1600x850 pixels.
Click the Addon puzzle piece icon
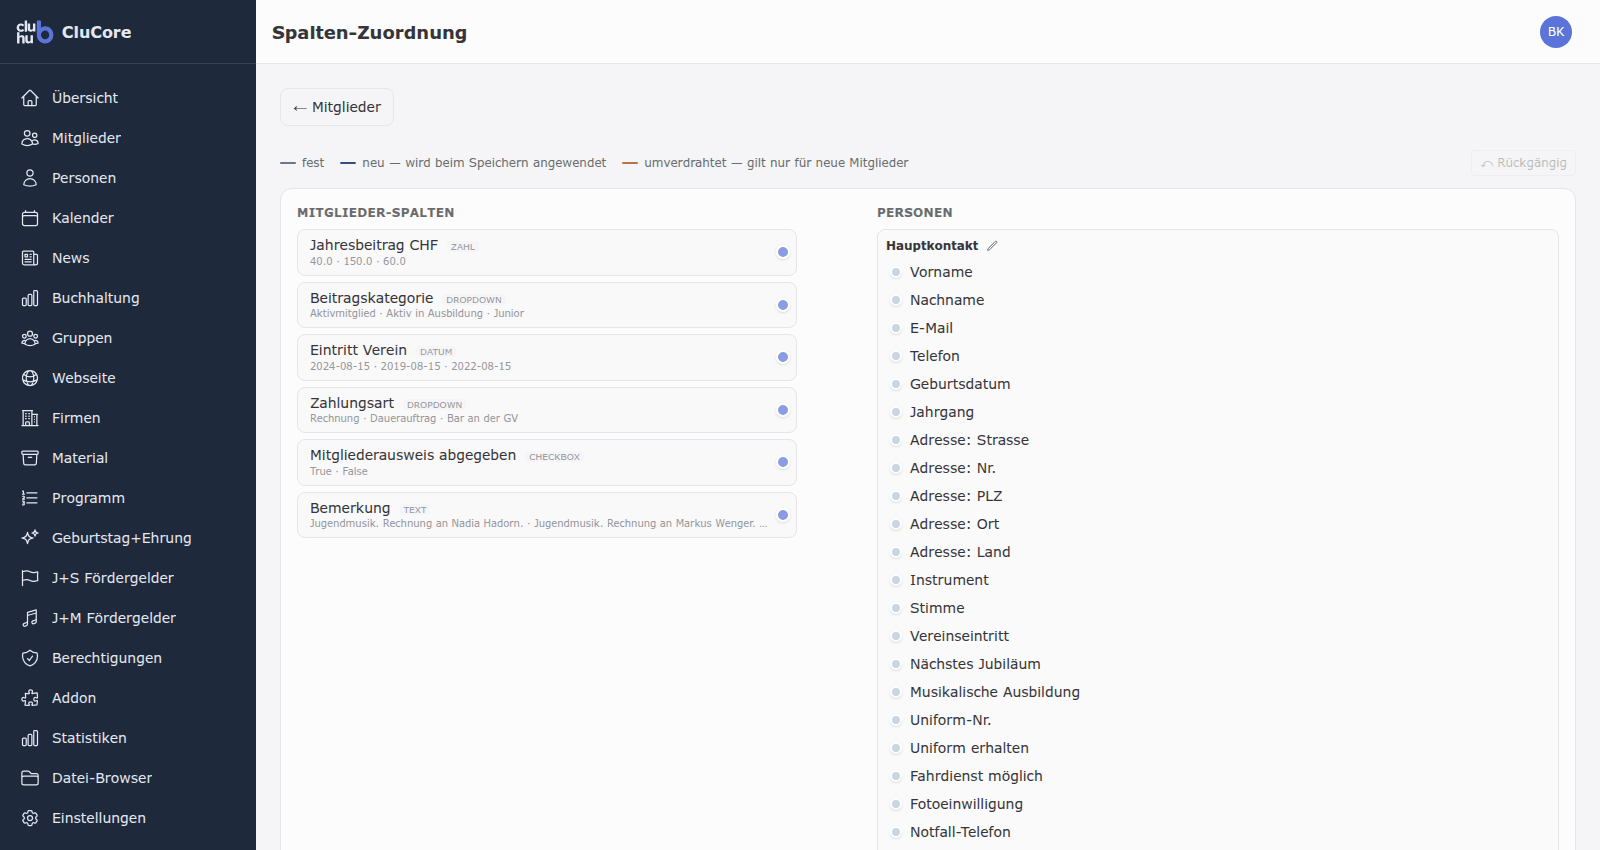click(x=30, y=698)
